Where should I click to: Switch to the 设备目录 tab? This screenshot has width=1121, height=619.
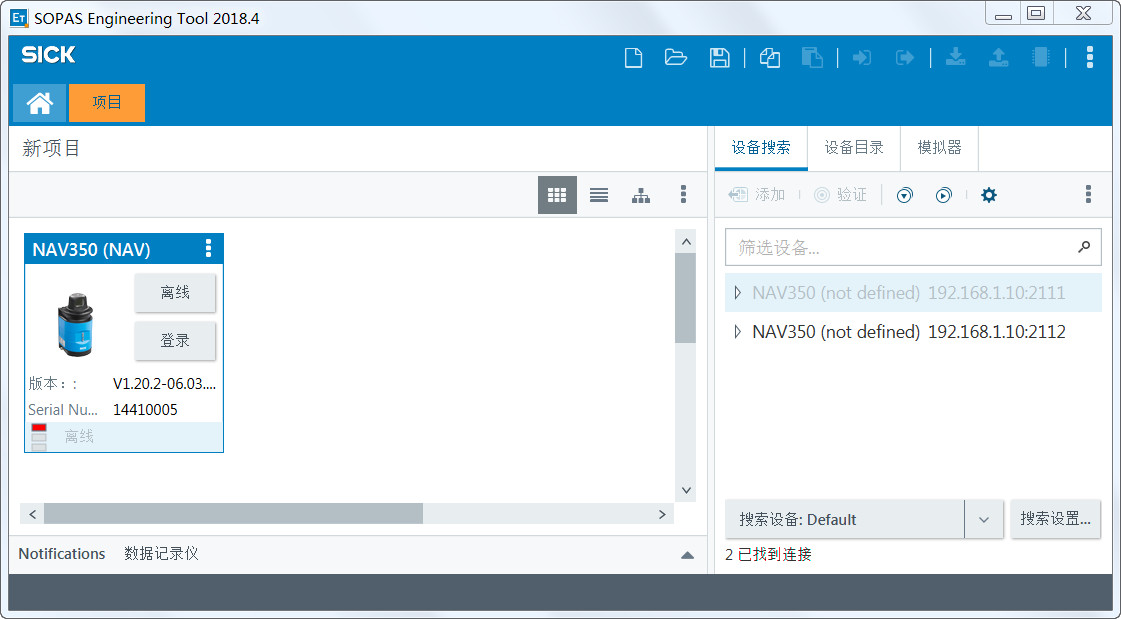click(x=853, y=148)
